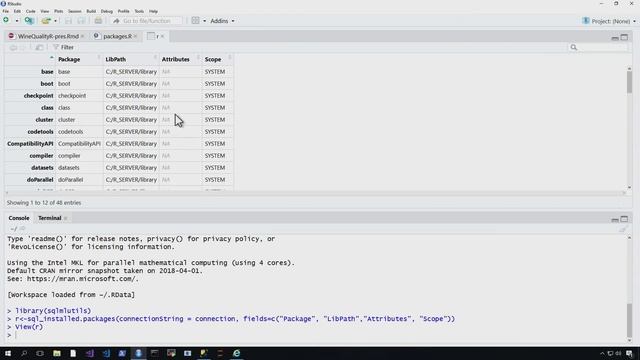640x360 pixels.
Task: Open the View menu
Action: (x=44, y=11)
